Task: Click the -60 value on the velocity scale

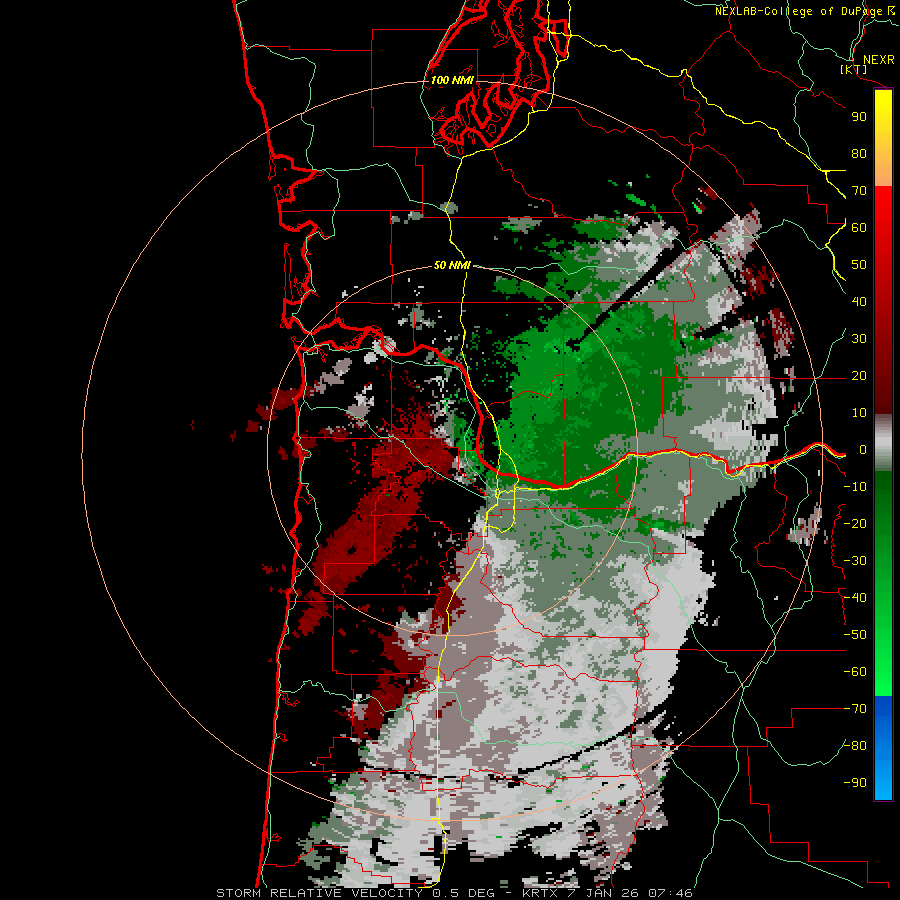Action: [855, 672]
